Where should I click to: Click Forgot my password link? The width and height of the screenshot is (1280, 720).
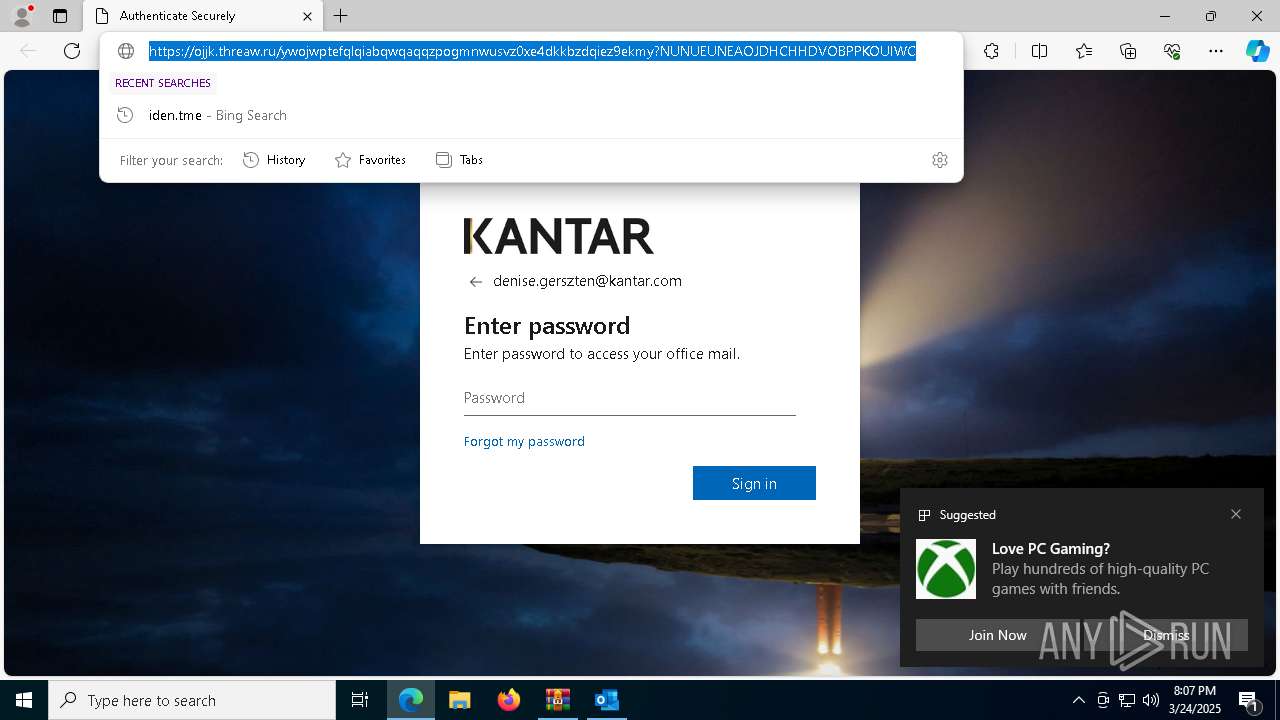[x=524, y=441]
